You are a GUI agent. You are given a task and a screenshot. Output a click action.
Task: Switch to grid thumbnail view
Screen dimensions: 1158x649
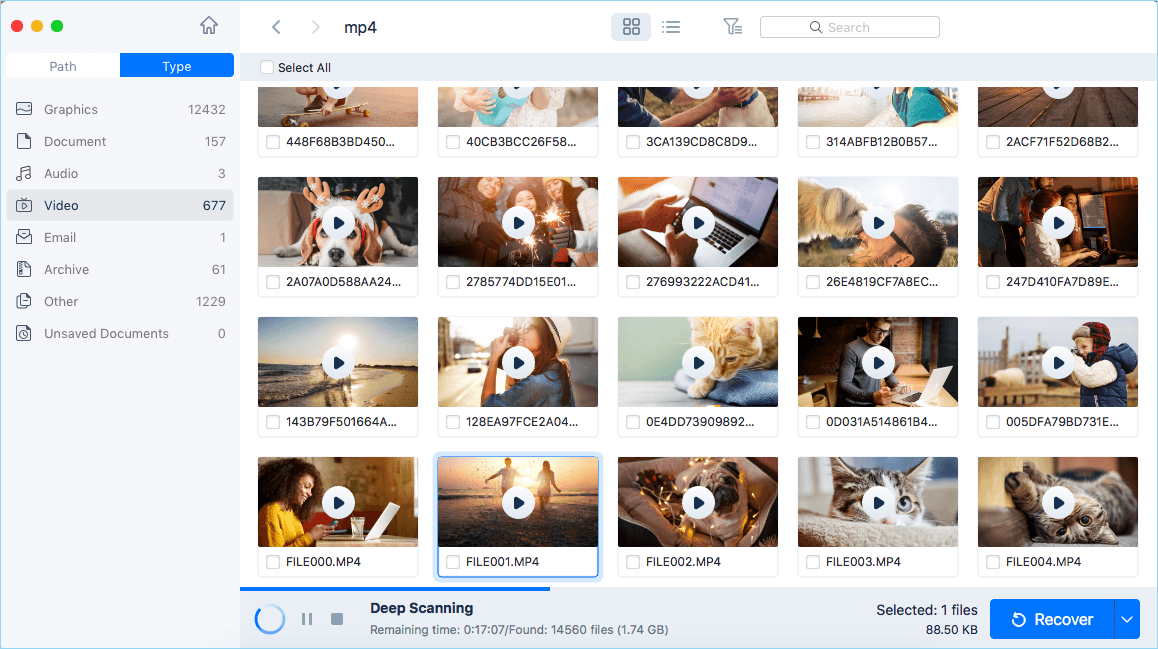coord(631,27)
